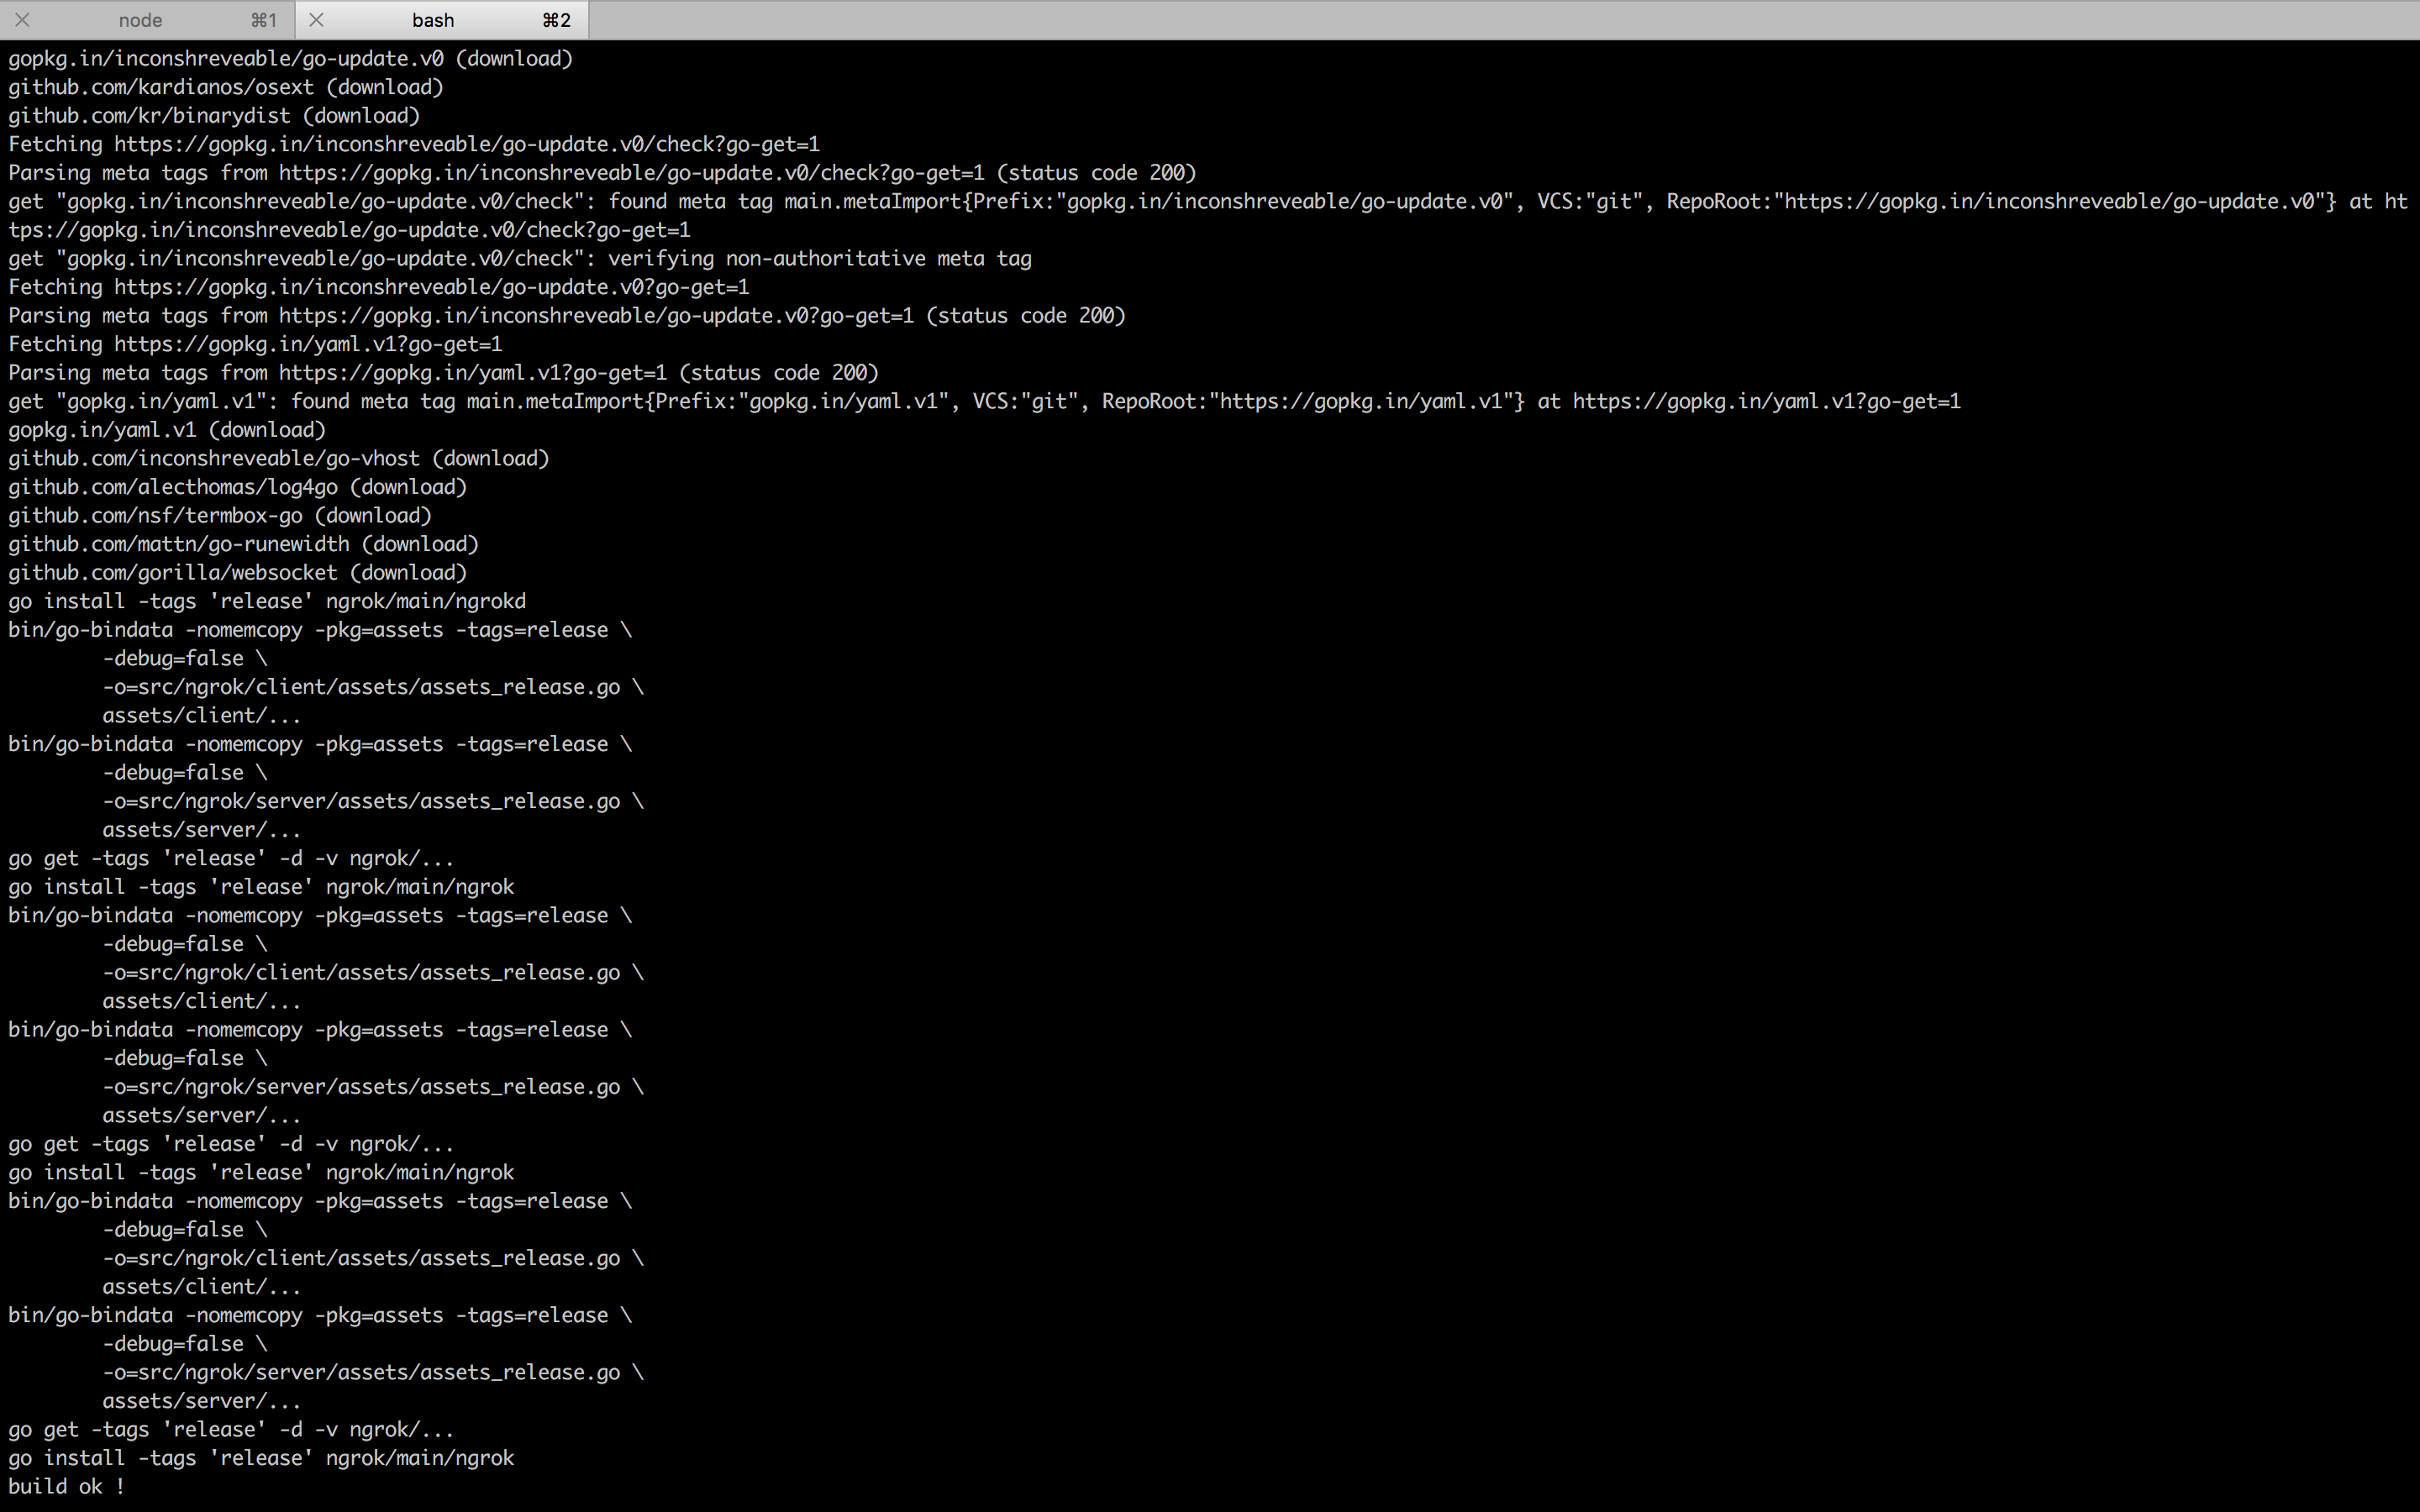
Task: Select the bash tab
Action: 433,20
